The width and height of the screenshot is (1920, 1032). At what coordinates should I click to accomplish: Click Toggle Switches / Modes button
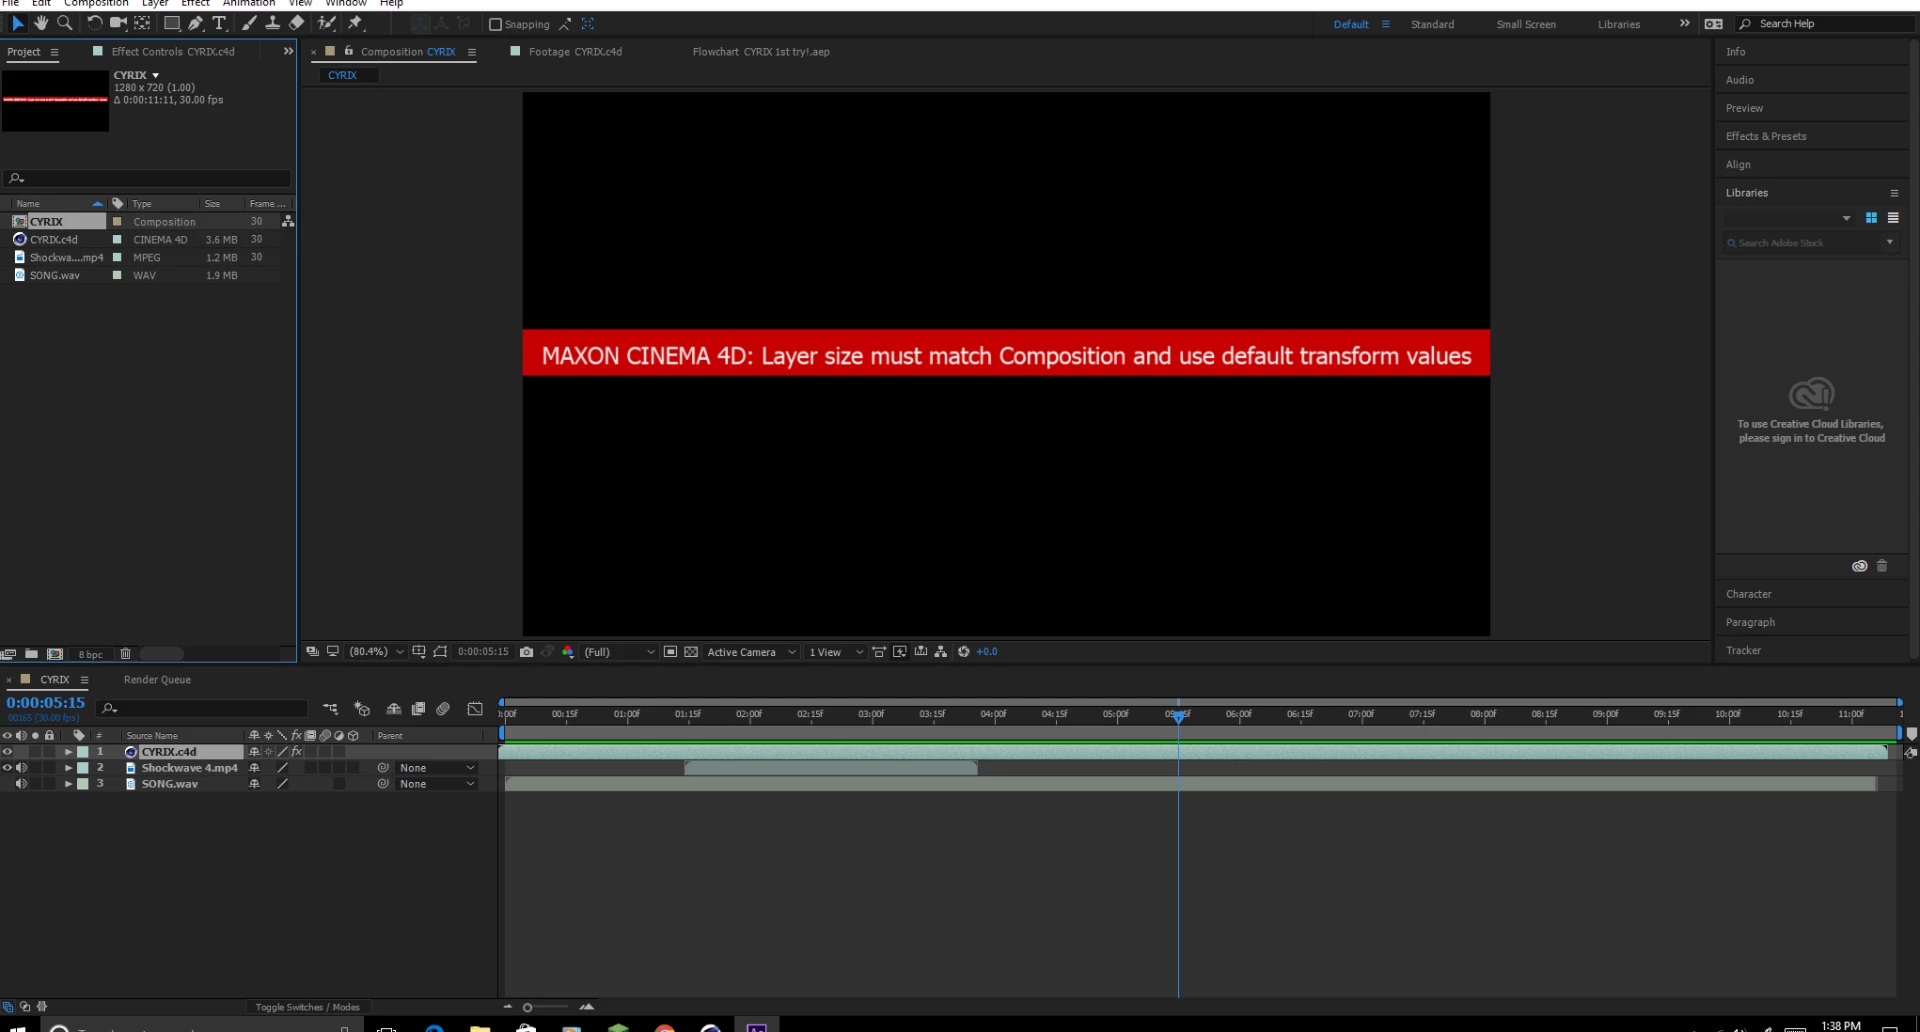[307, 1007]
